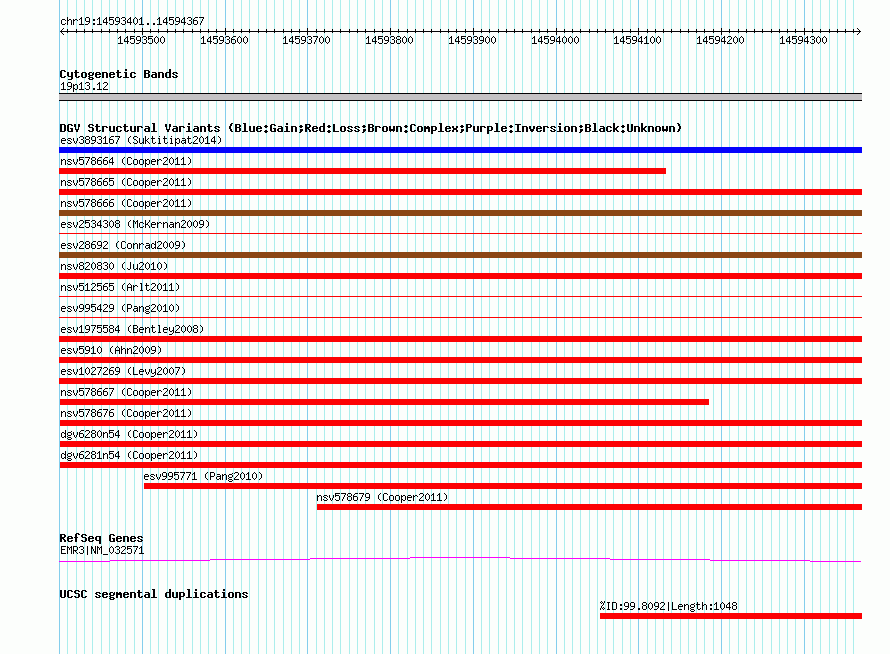
Task: Click the DGV Structural Variants track title
Action: [x=371, y=128]
